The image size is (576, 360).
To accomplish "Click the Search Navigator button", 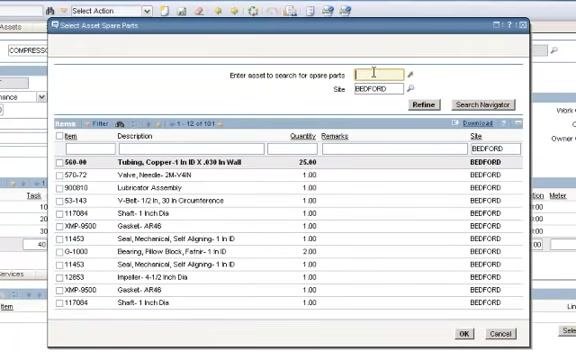I will [x=483, y=105].
